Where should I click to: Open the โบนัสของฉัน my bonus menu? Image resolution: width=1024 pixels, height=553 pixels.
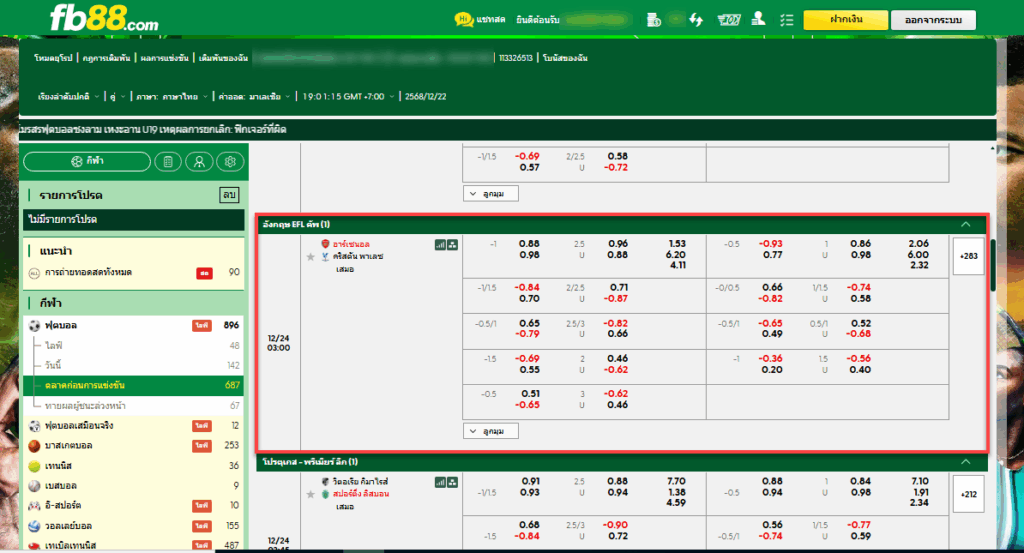pos(565,58)
